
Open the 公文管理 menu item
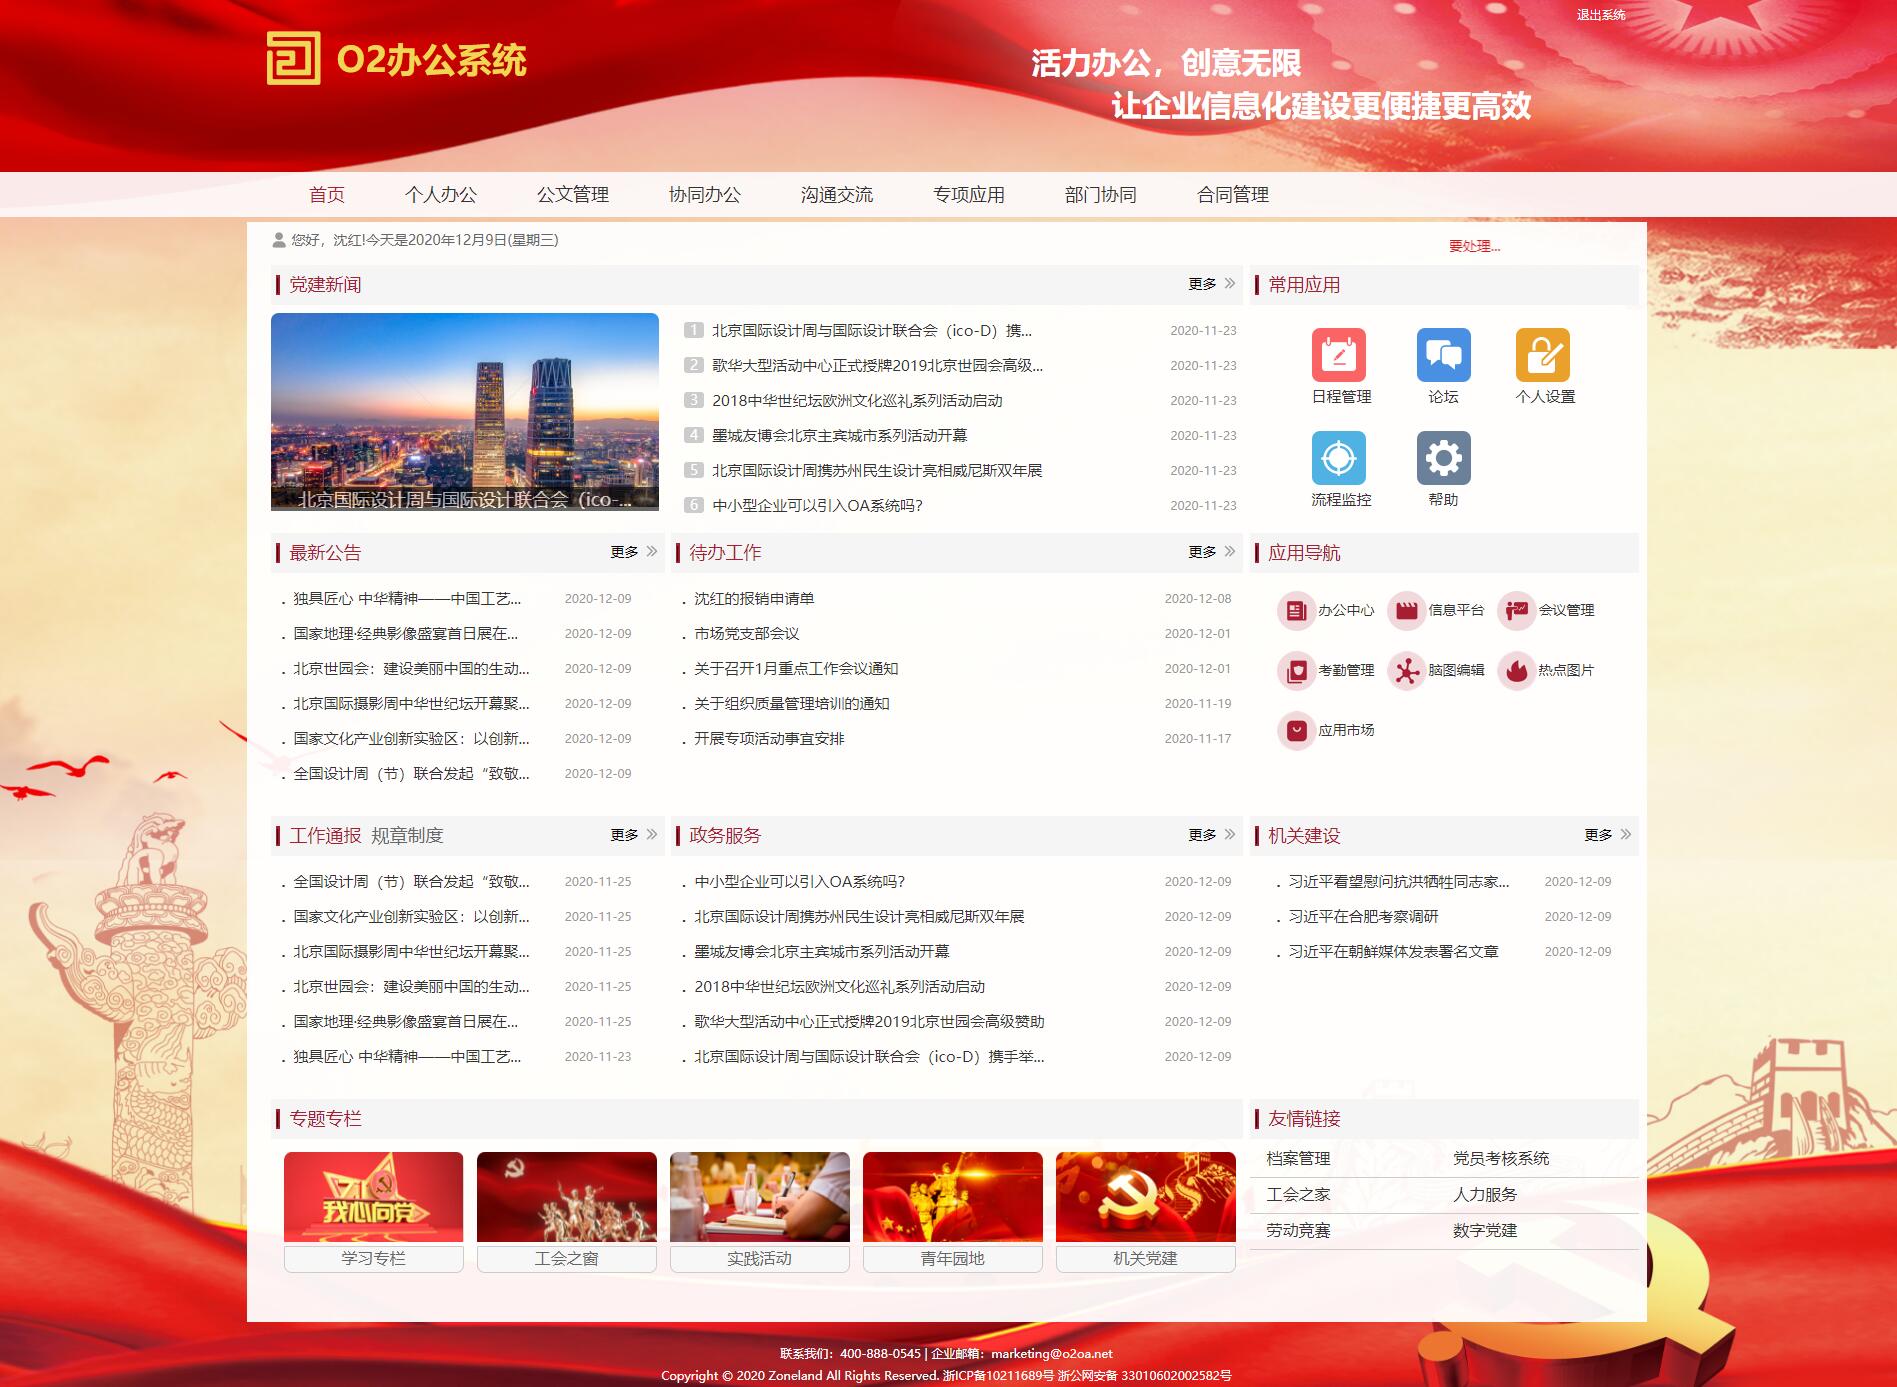click(572, 195)
